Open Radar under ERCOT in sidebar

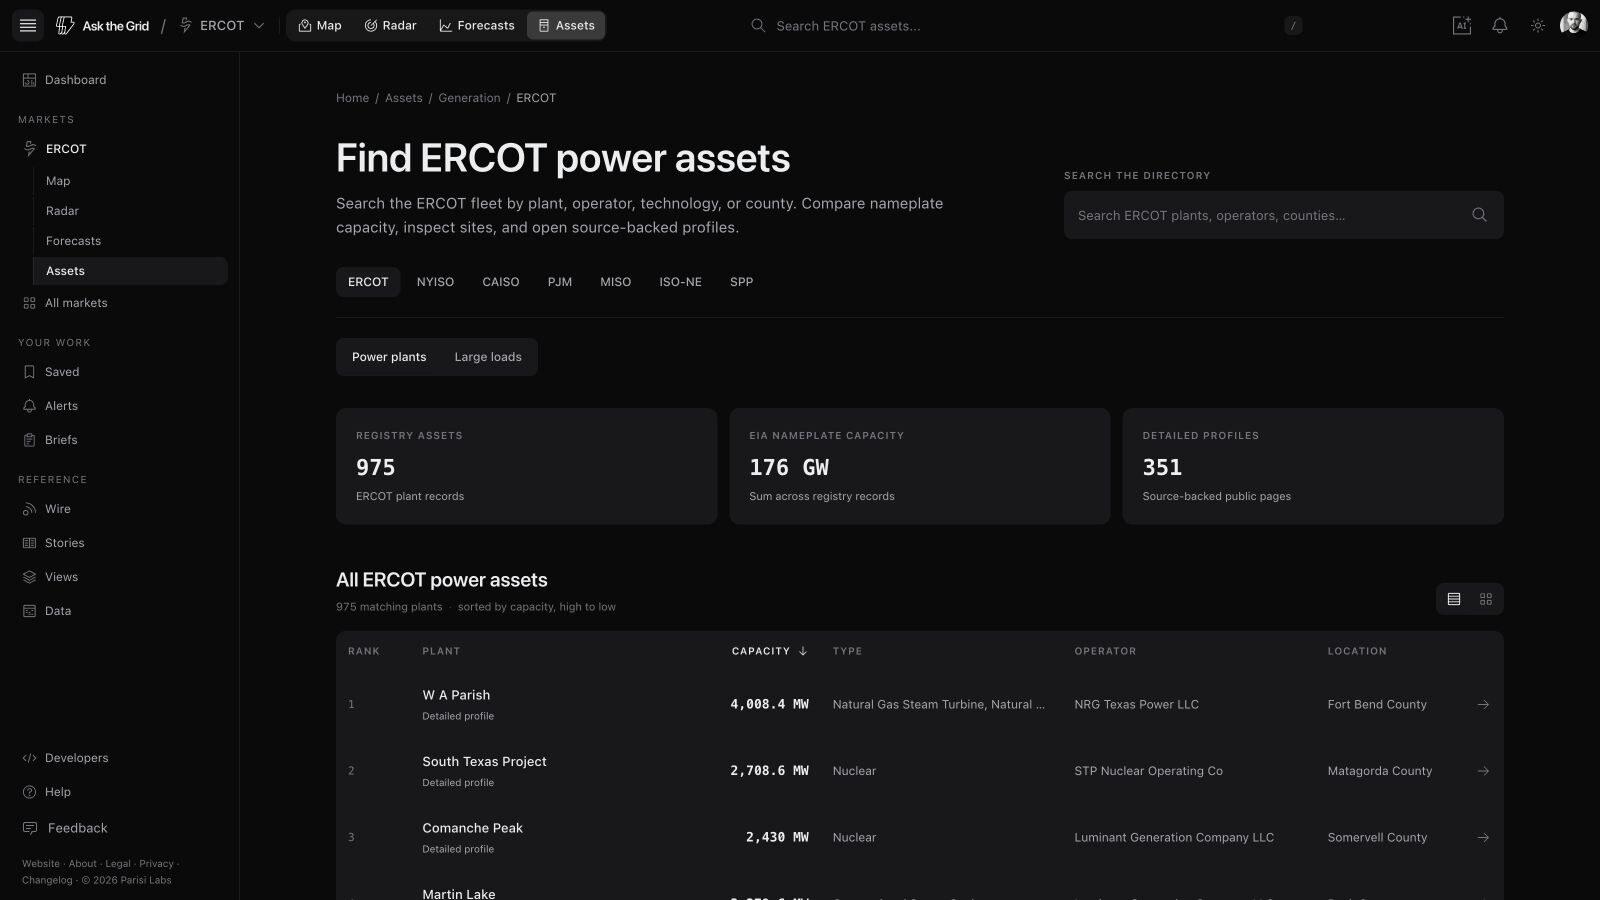click(x=130, y=211)
